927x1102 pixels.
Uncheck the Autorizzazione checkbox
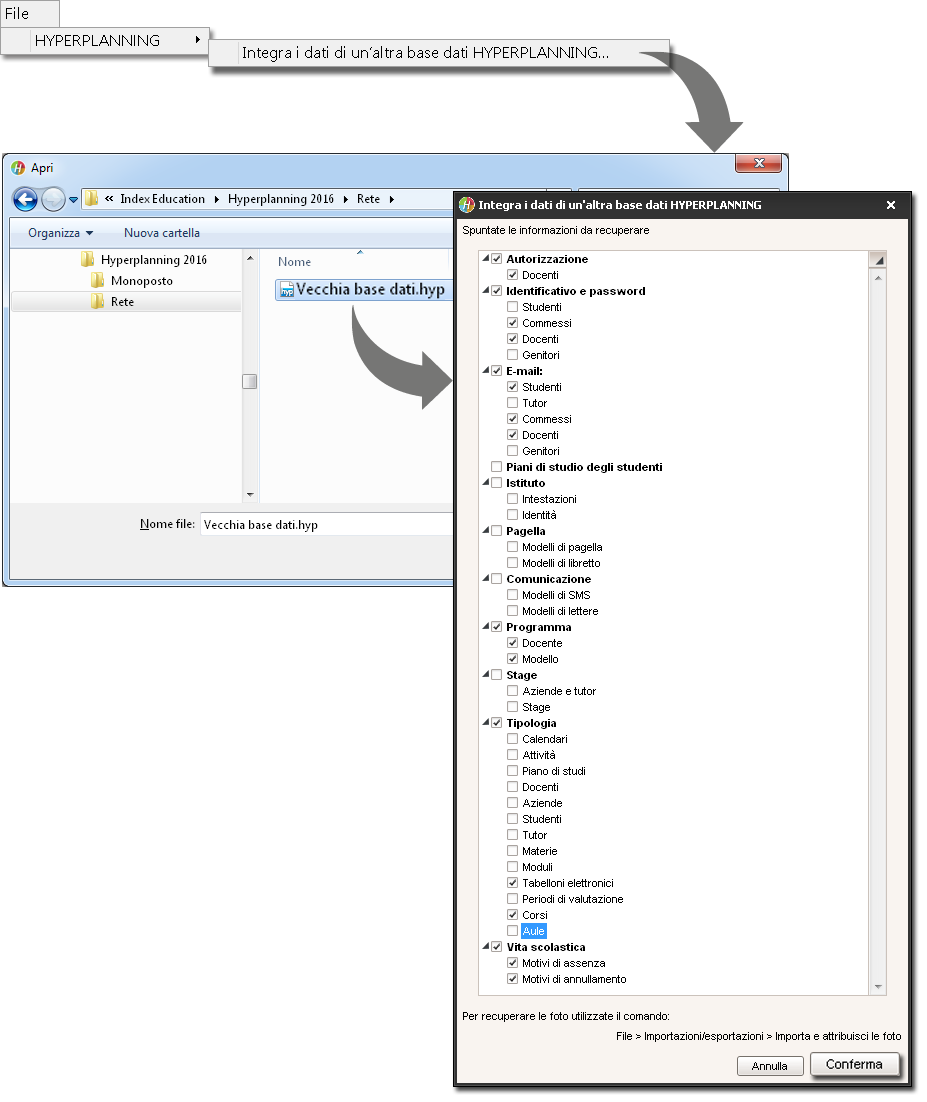[x=497, y=259]
